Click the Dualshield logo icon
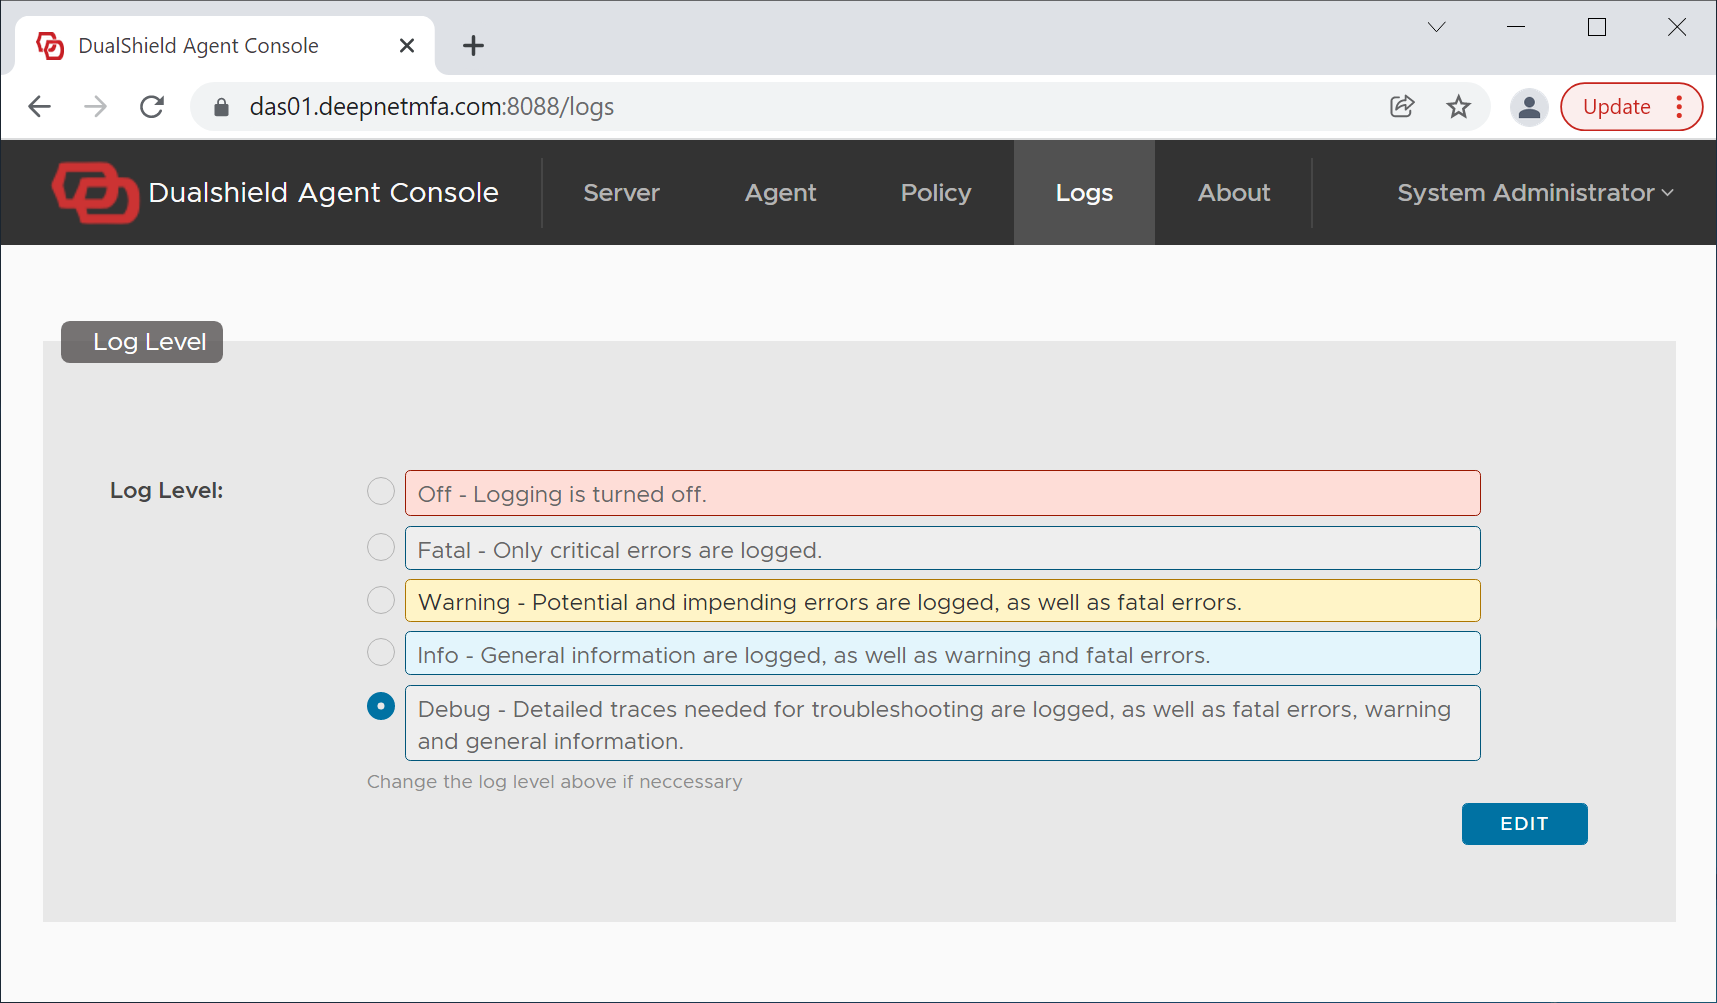 95,192
